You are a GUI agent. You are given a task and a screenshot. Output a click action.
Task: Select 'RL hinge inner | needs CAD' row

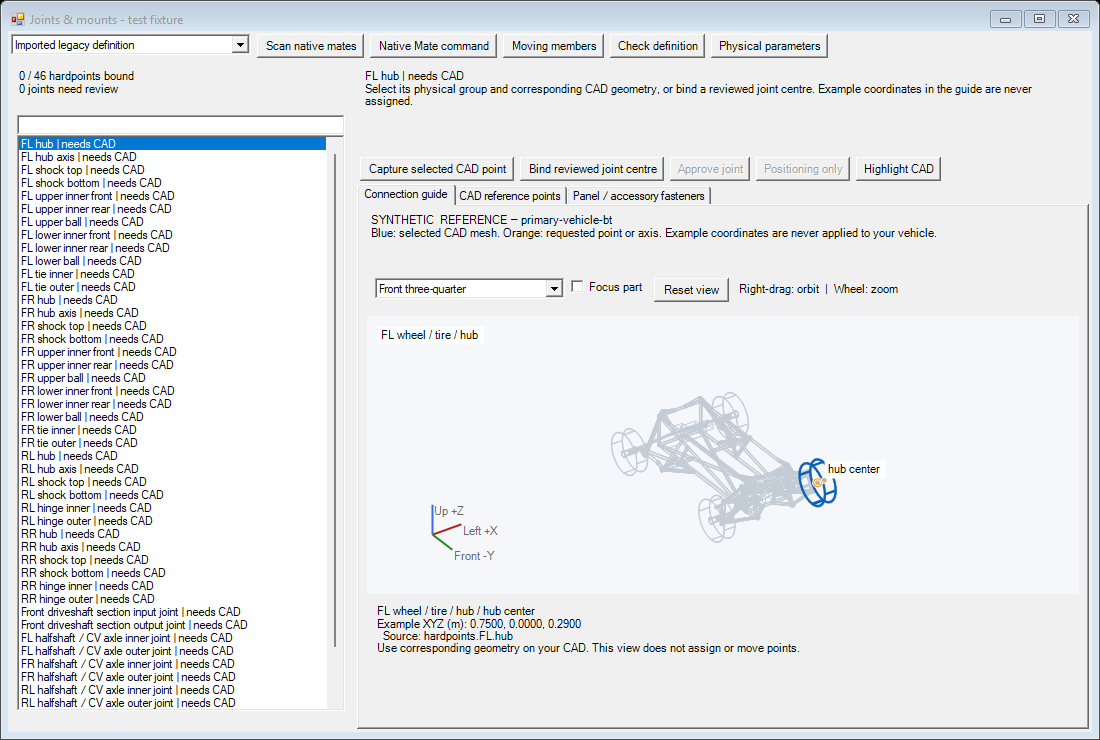pos(172,508)
